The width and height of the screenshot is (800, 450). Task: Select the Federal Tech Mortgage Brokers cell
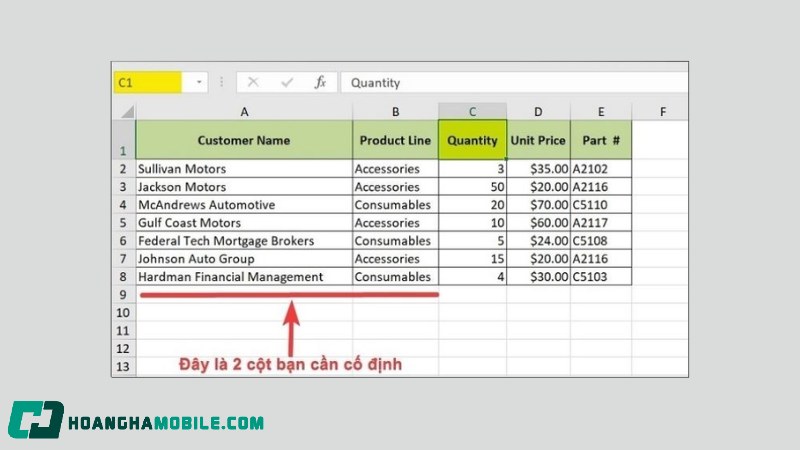click(244, 241)
